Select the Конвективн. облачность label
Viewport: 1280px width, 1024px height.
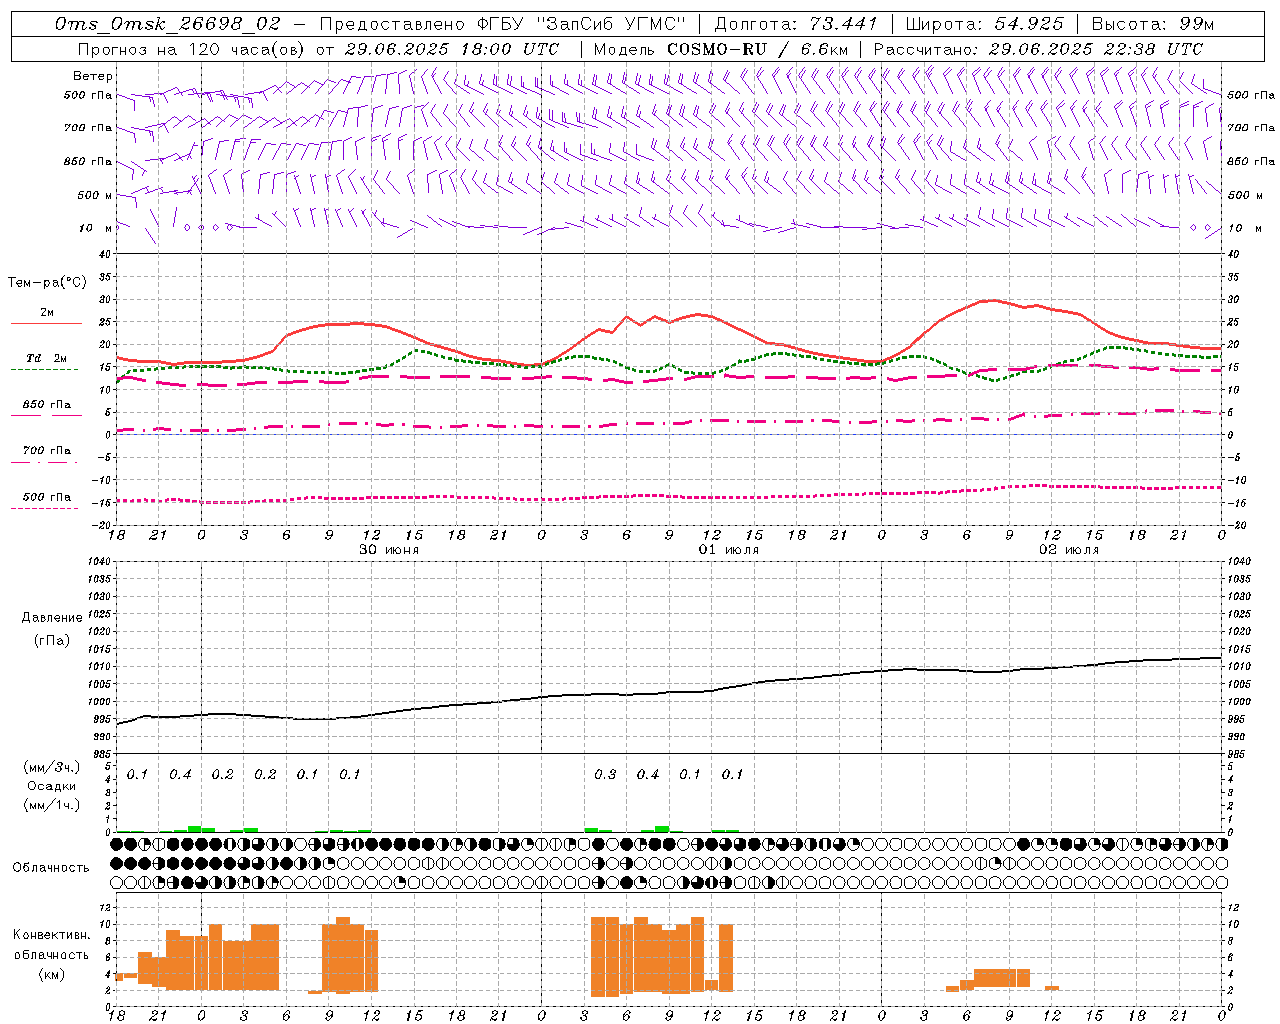point(51,944)
